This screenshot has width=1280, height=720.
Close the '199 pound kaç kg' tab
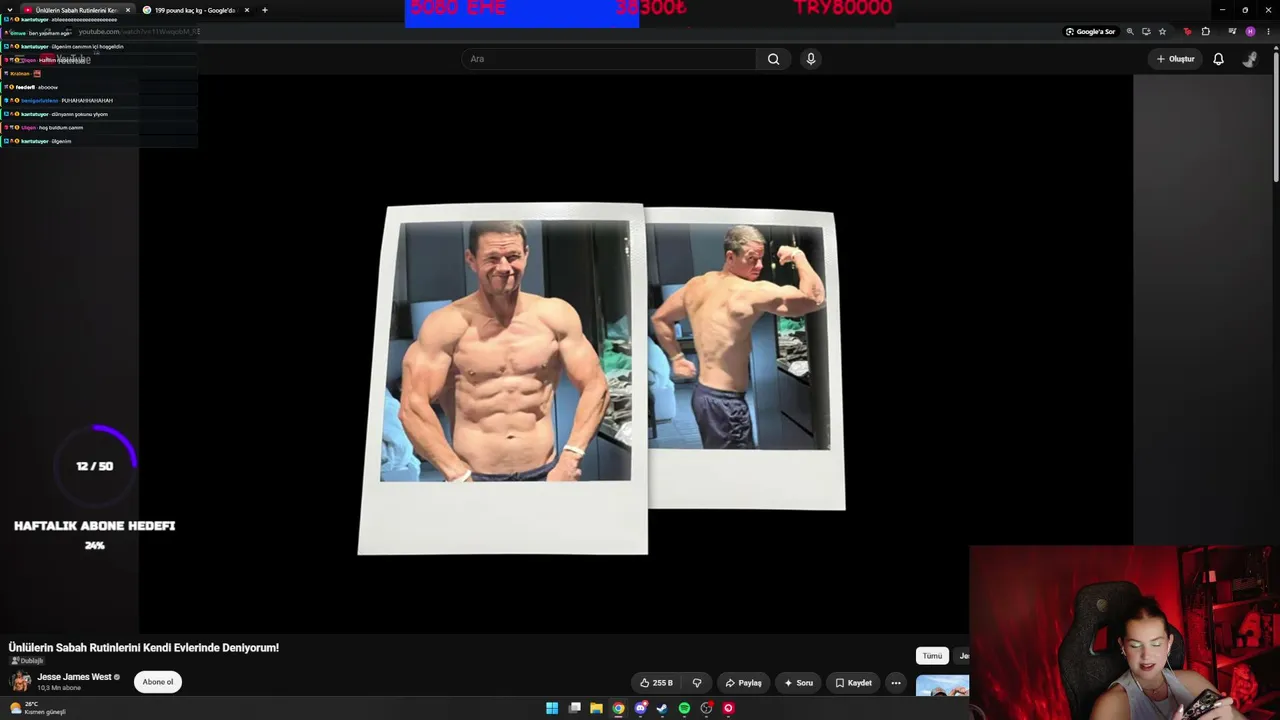pyautogui.click(x=246, y=10)
